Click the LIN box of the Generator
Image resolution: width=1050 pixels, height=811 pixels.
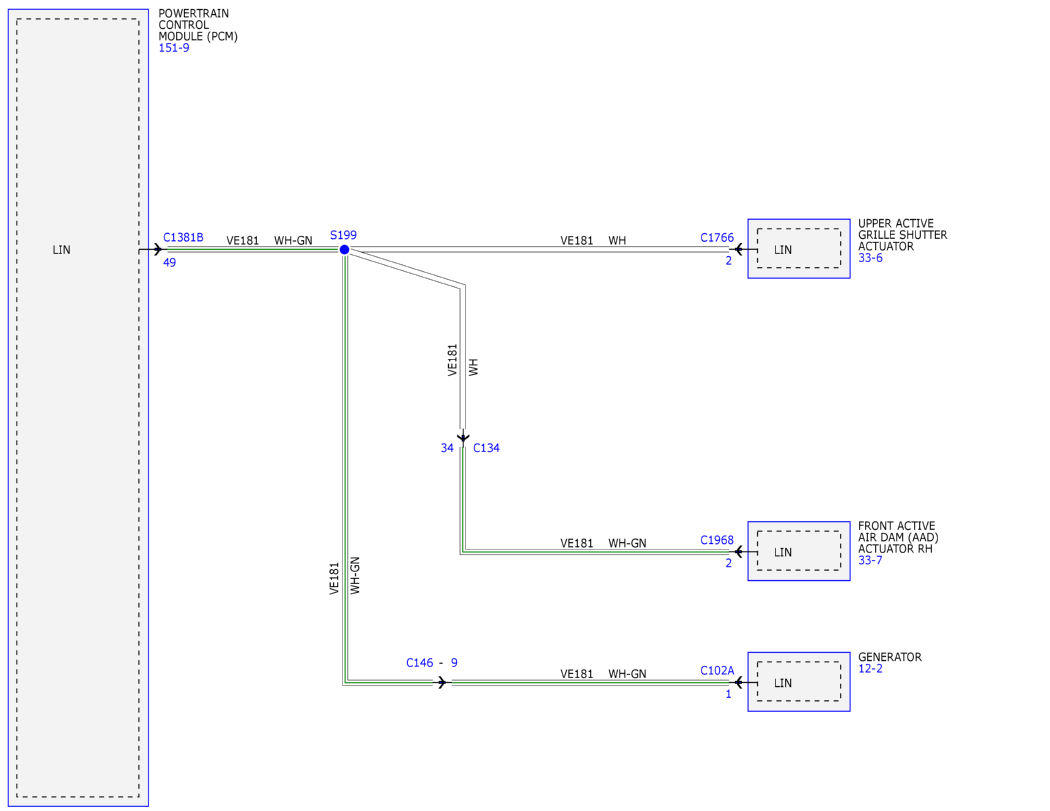799,682
